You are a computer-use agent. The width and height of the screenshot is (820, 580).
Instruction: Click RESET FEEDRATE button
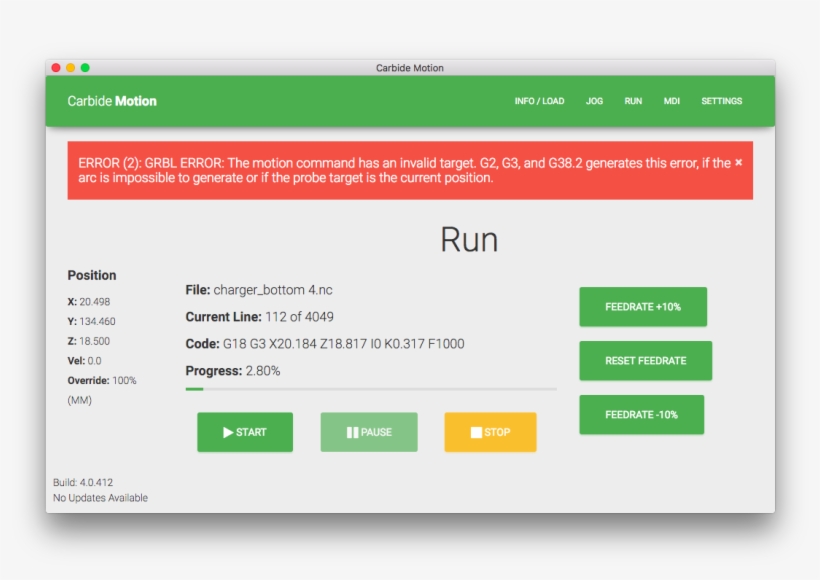click(645, 360)
